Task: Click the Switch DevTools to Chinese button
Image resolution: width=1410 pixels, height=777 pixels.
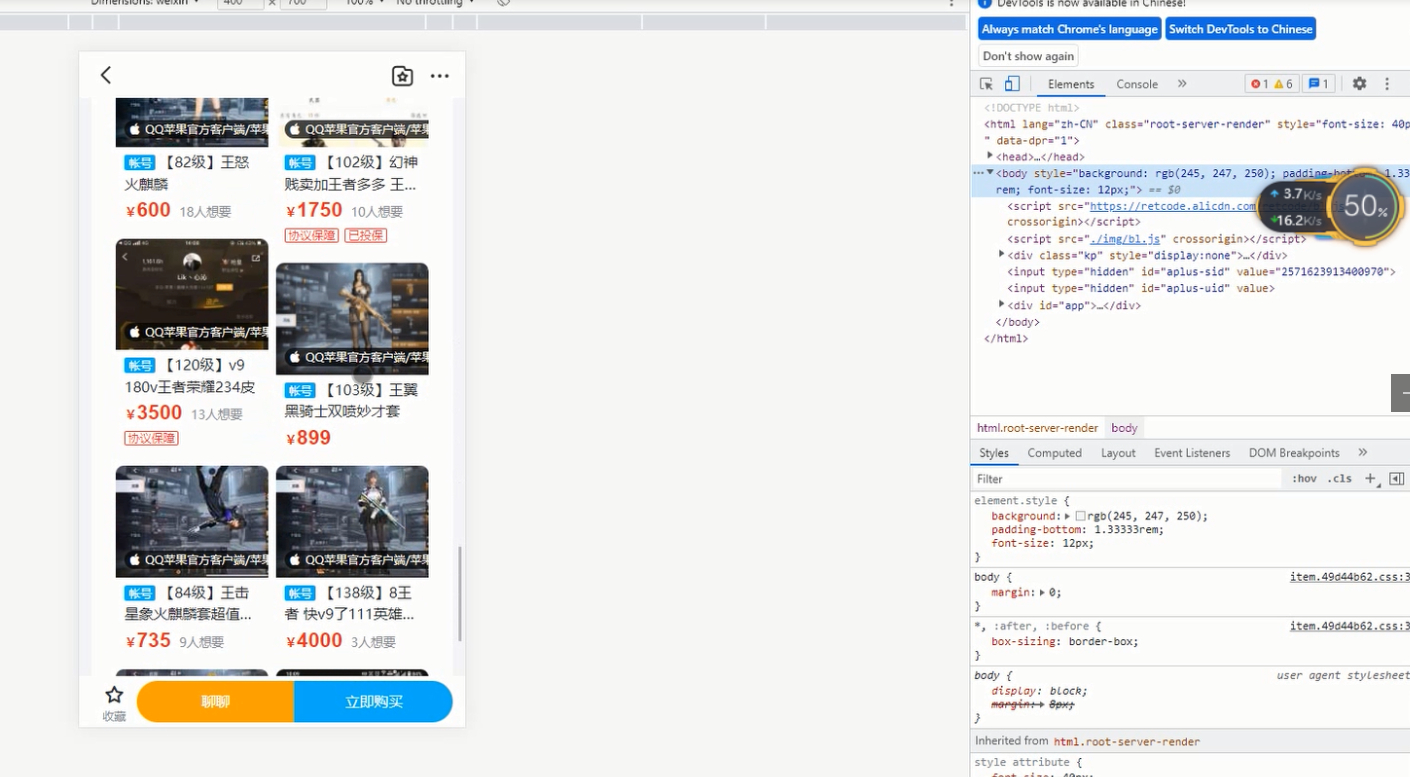Action: (1240, 29)
